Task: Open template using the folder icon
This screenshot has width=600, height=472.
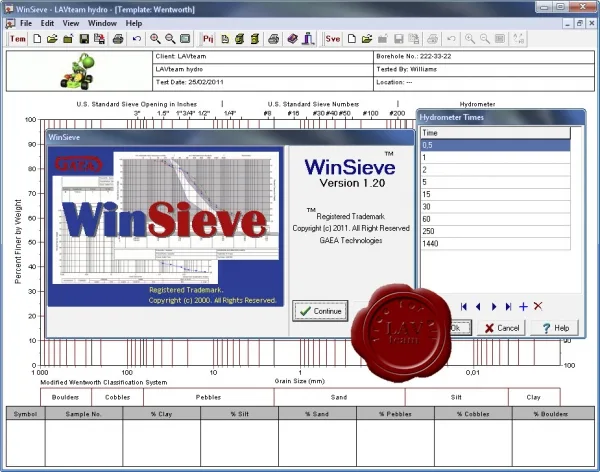Action: click(x=52, y=39)
